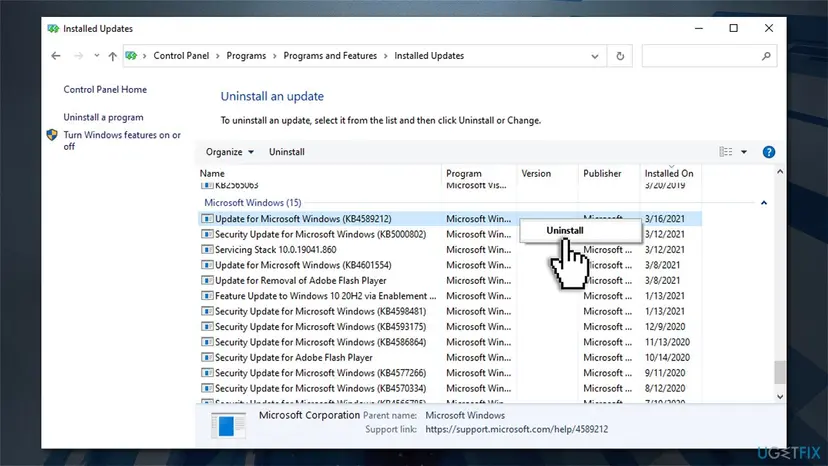This screenshot has width=828, height=466.
Task: Open the More options view dropdown arrow
Action: point(744,152)
